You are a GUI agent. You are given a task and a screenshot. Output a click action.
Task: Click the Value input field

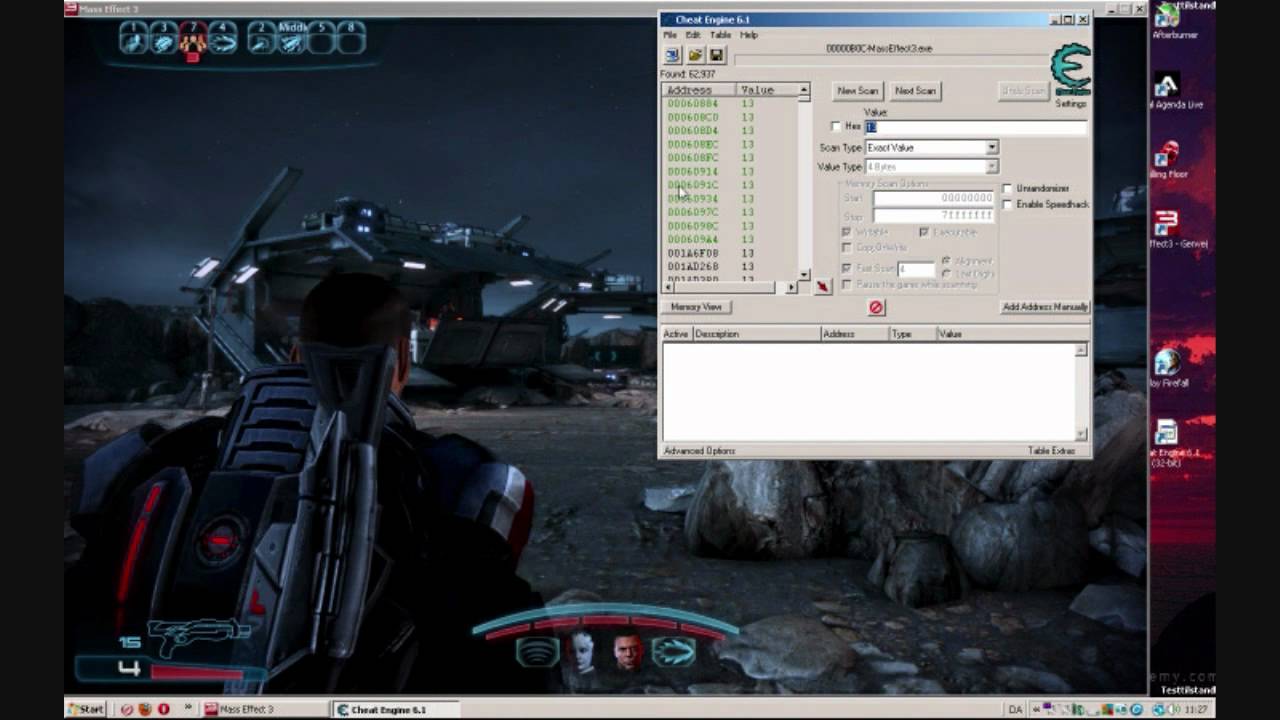coord(976,127)
